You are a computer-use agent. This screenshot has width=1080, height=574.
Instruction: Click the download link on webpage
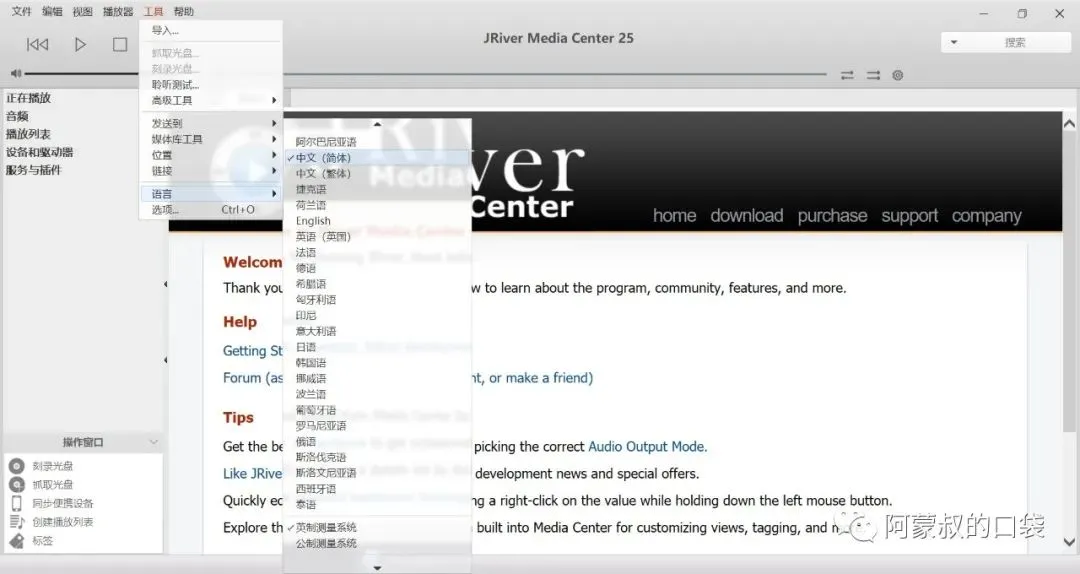tap(747, 216)
